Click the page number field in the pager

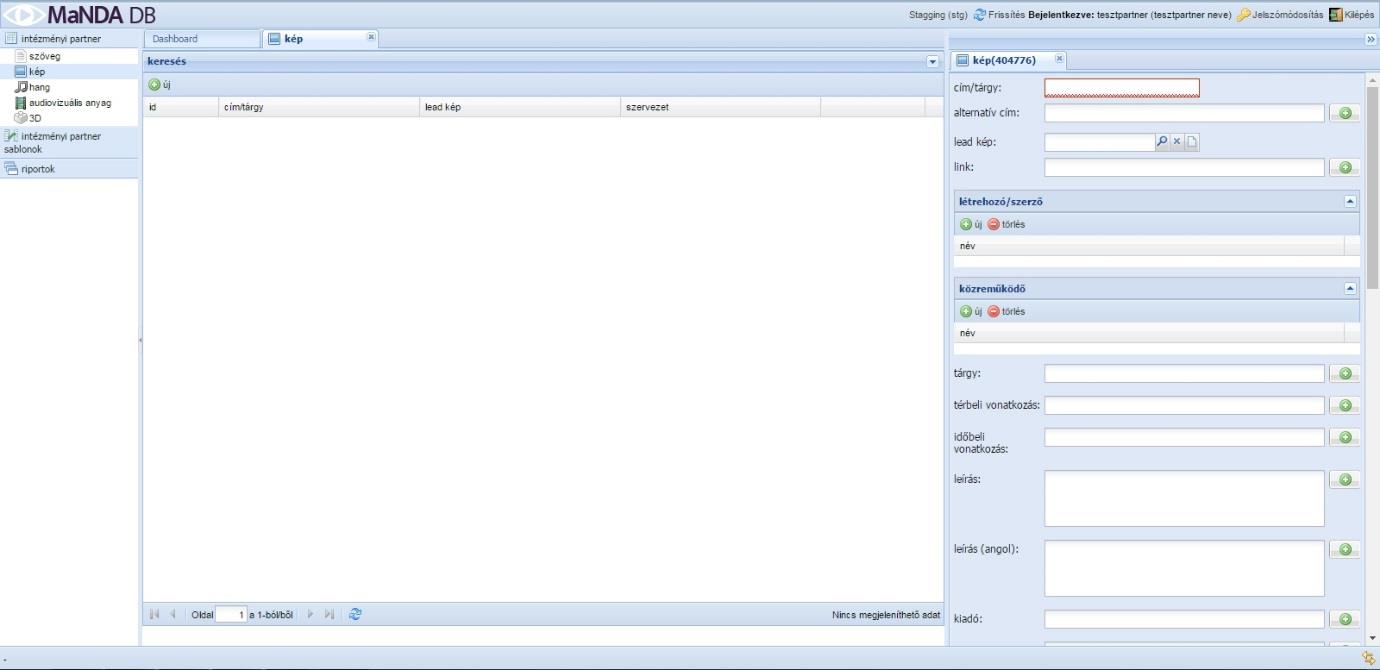(x=231, y=615)
